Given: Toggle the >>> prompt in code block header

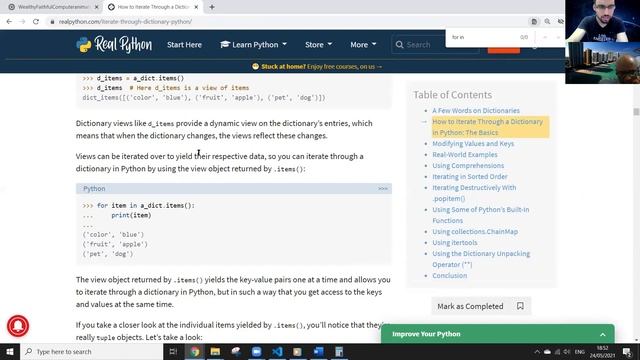Looking at the screenshot, I should pyautogui.click(x=382, y=189).
